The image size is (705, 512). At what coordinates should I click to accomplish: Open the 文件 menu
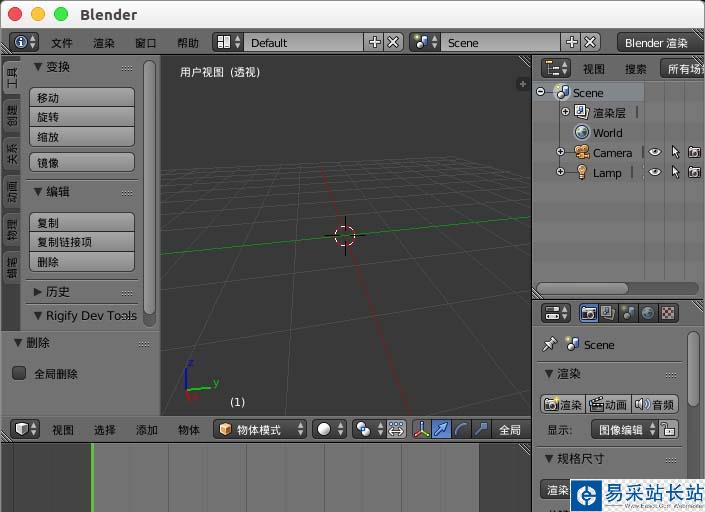pyautogui.click(x=62, y=43)
